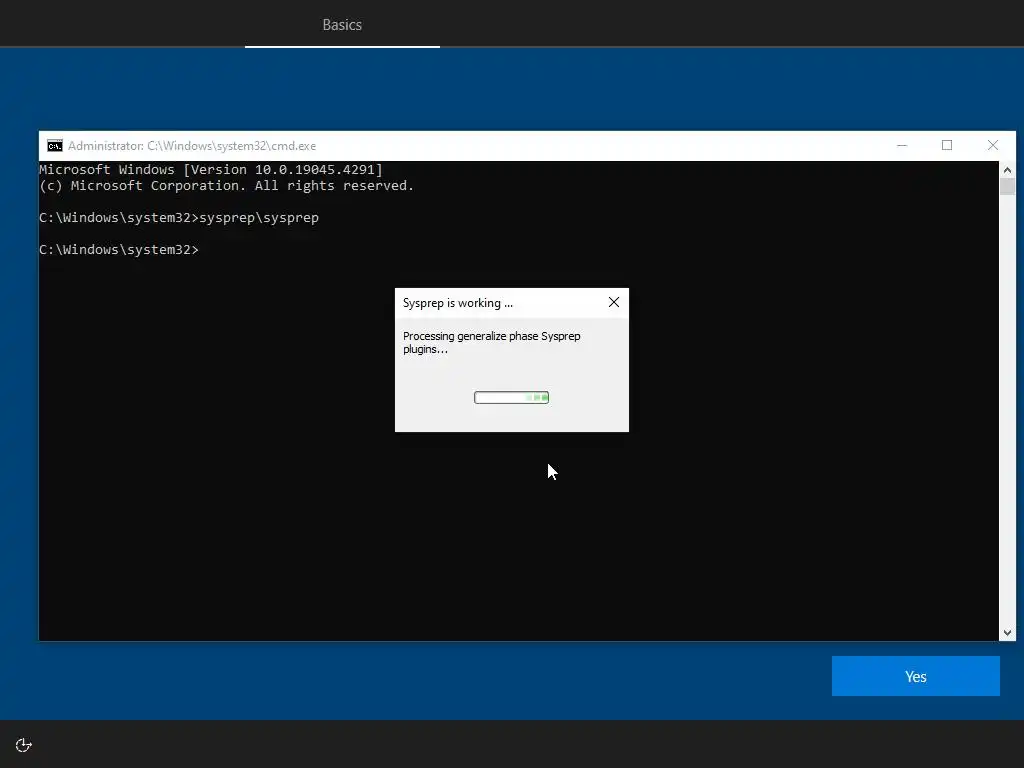
Task: Click 'Processing generalize phase Sysprep plugins' text
Action: click(x=492, y=342)
